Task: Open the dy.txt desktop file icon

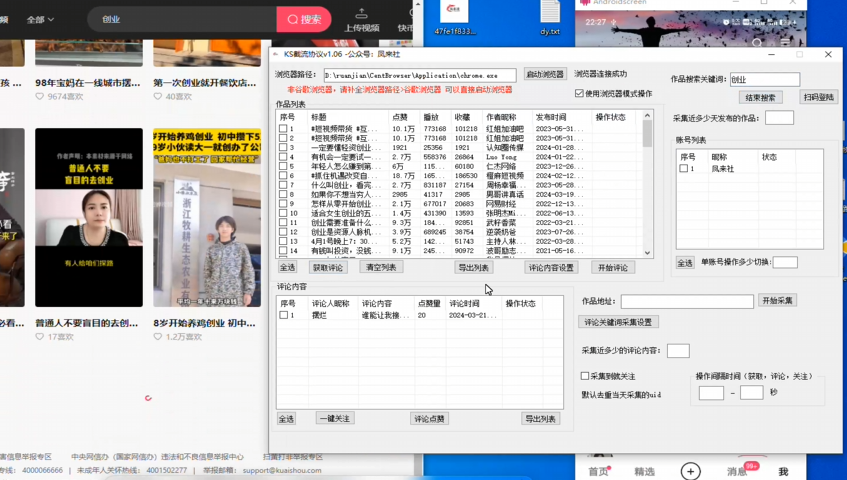Action: (x=550, y=13)
